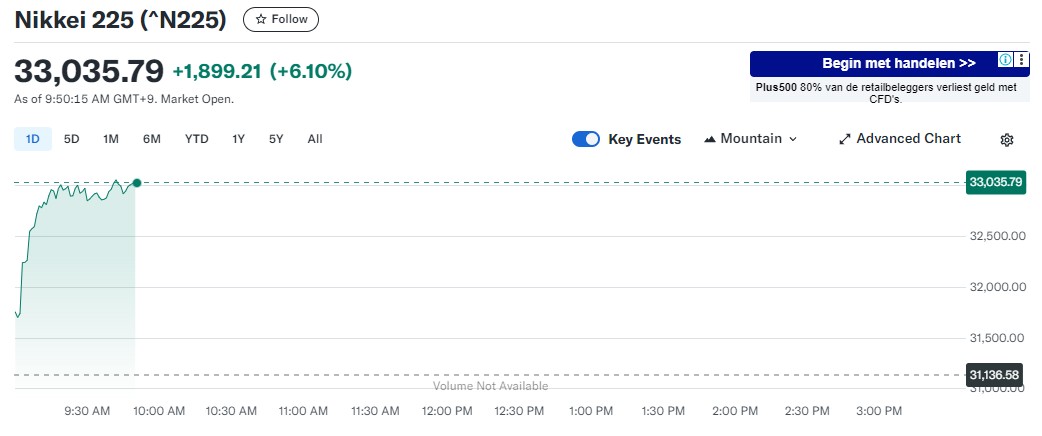Click the star icon in Follow
The height and width of the screenshot is (436, 1042).
(x=261, y=19)
